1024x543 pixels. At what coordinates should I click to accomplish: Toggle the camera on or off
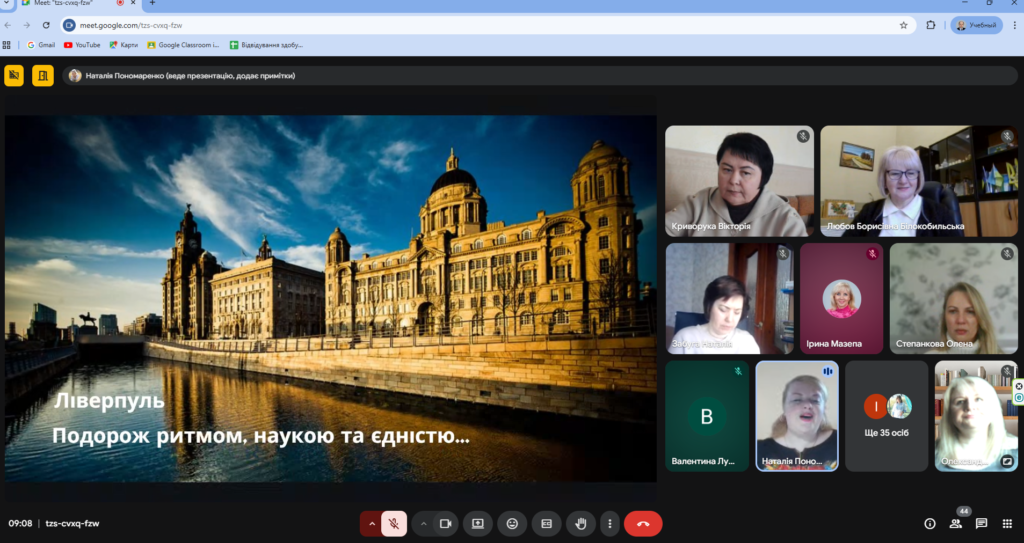click(x=445, y=523)
